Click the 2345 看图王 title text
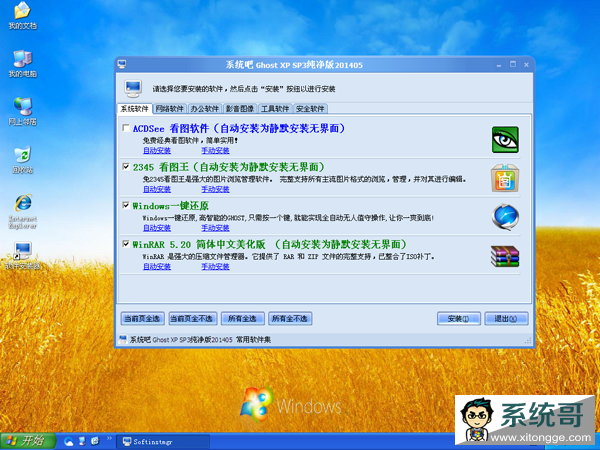Screen dimensions: 600x450 point(228,167)
